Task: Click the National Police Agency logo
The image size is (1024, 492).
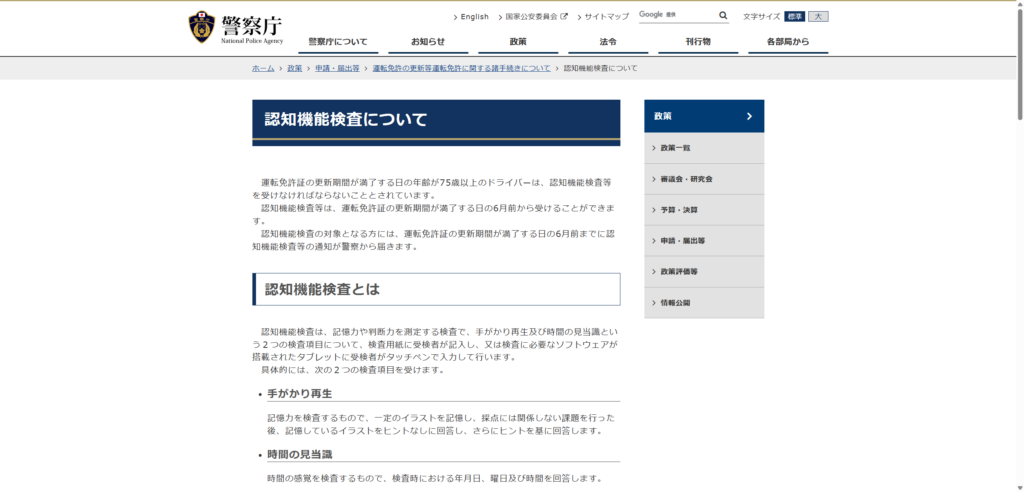Action: (x=236, y=28)
